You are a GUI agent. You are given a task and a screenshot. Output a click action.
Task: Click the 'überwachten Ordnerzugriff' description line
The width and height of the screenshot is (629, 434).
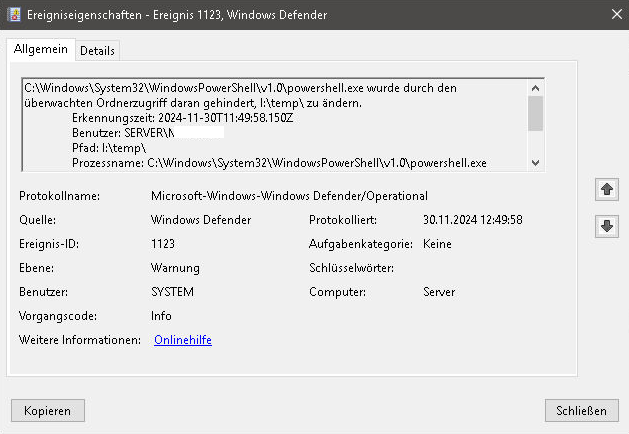193,103
